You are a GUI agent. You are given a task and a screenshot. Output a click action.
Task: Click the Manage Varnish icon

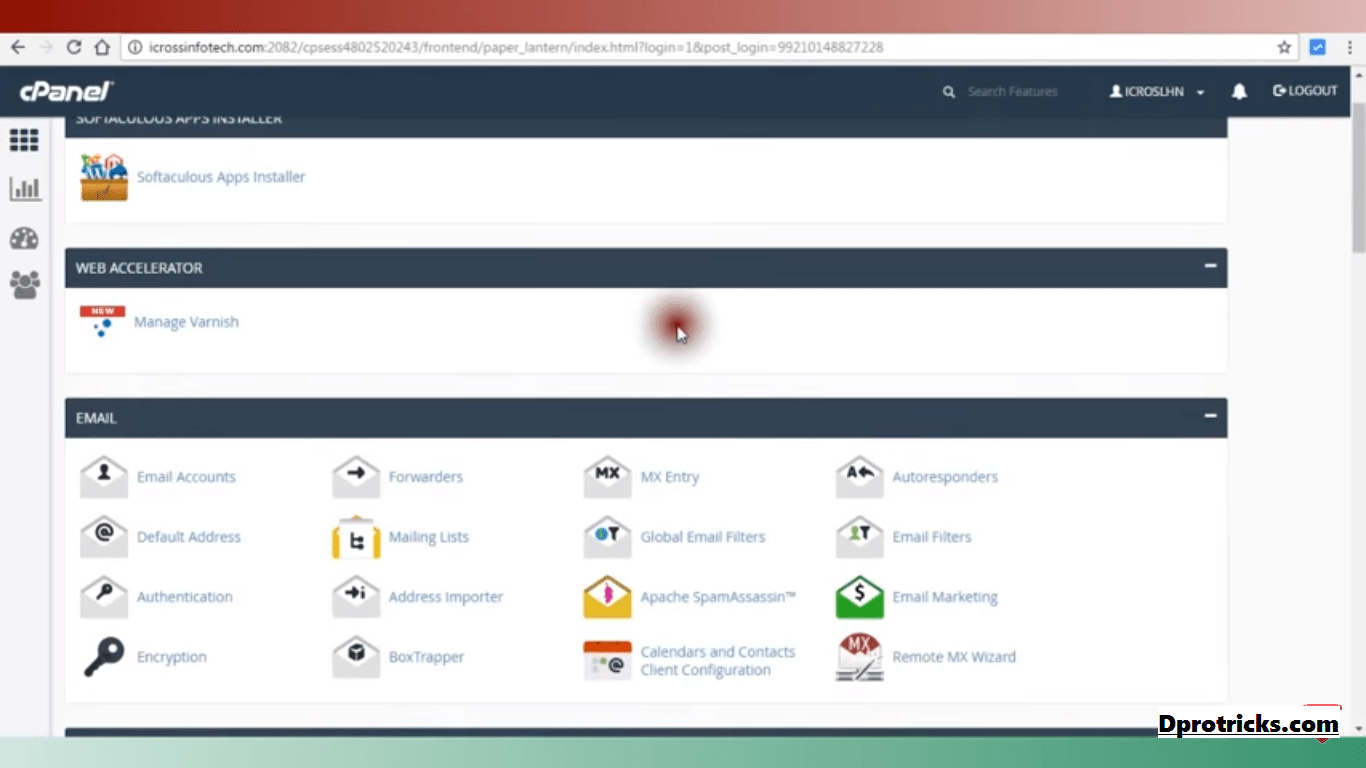[x=103, y=322]
